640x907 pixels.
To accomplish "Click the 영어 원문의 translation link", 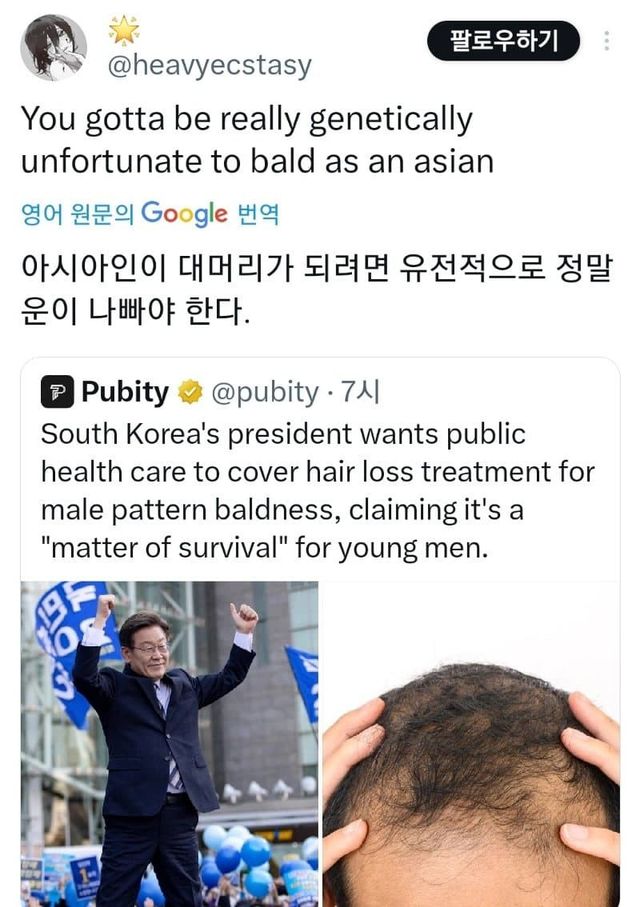I will tap(78, 215).
